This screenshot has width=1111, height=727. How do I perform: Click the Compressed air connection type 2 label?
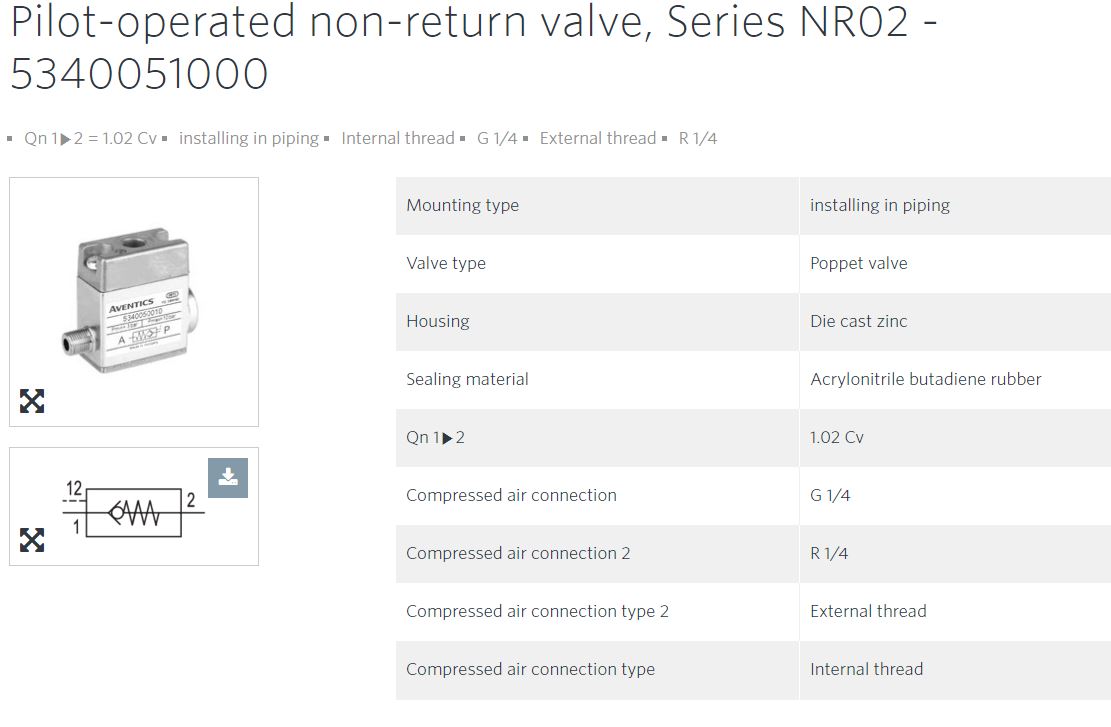coord(537,612)
